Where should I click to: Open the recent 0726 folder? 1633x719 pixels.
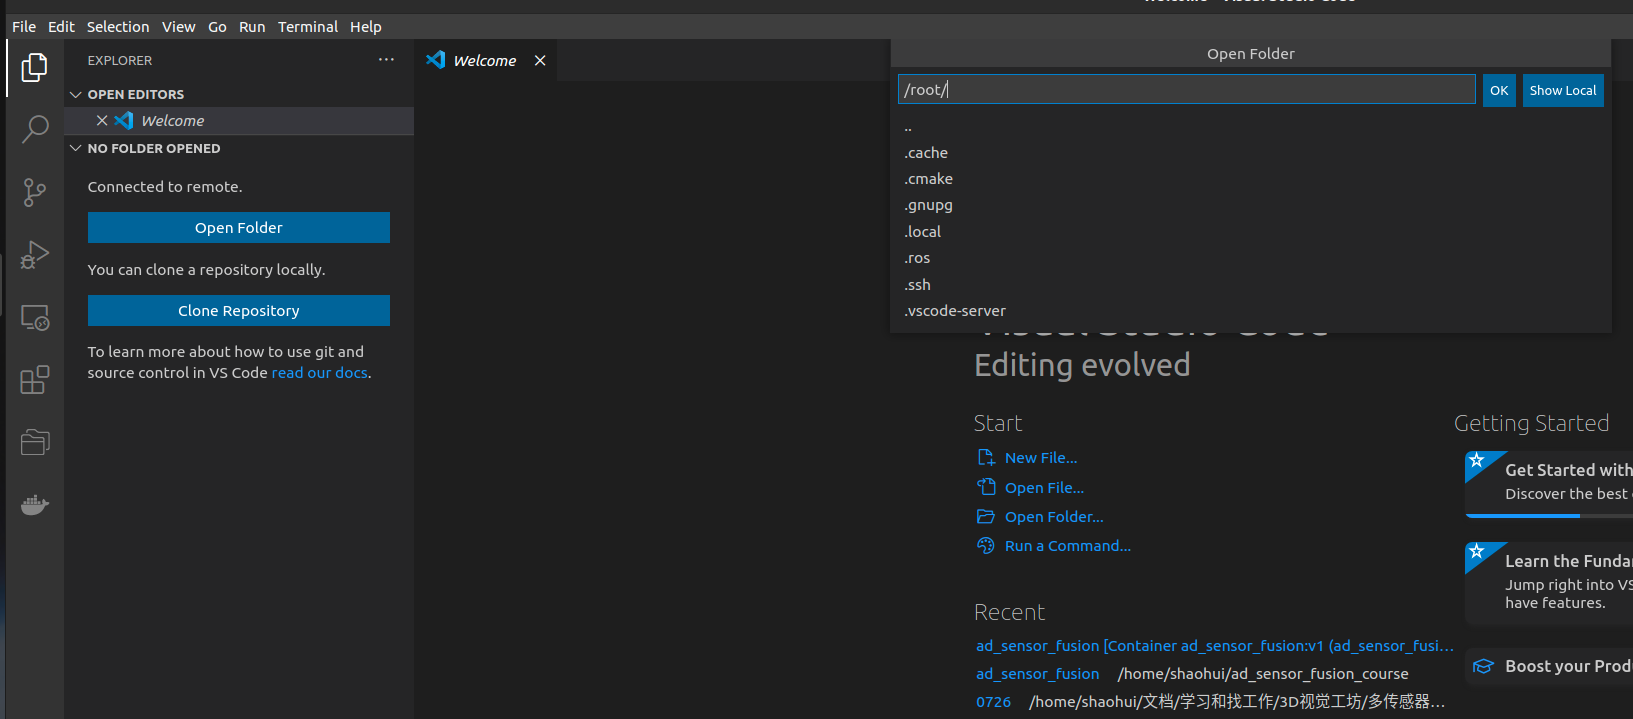[993, 702]
